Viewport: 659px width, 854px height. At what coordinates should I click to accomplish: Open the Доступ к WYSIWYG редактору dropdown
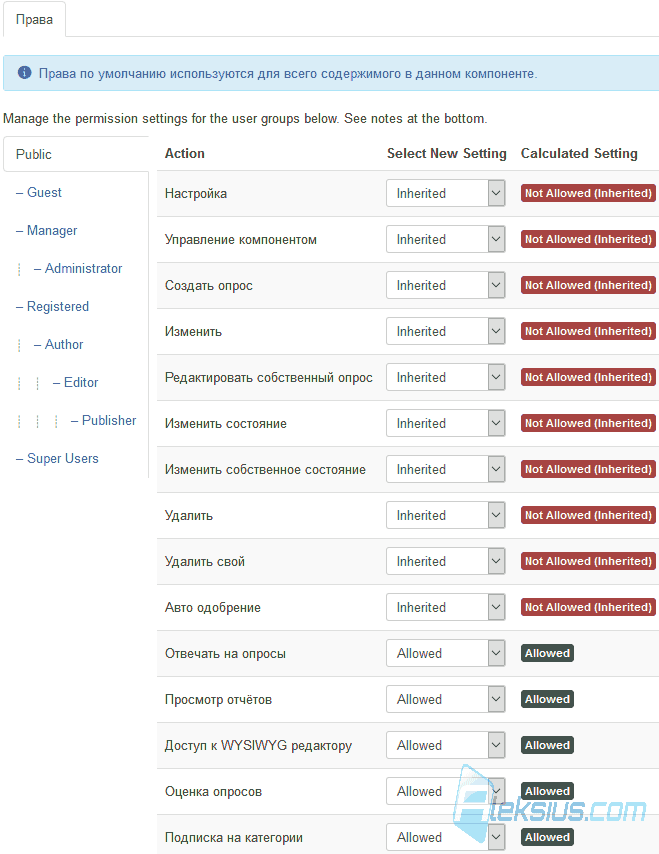coord(446,746)
